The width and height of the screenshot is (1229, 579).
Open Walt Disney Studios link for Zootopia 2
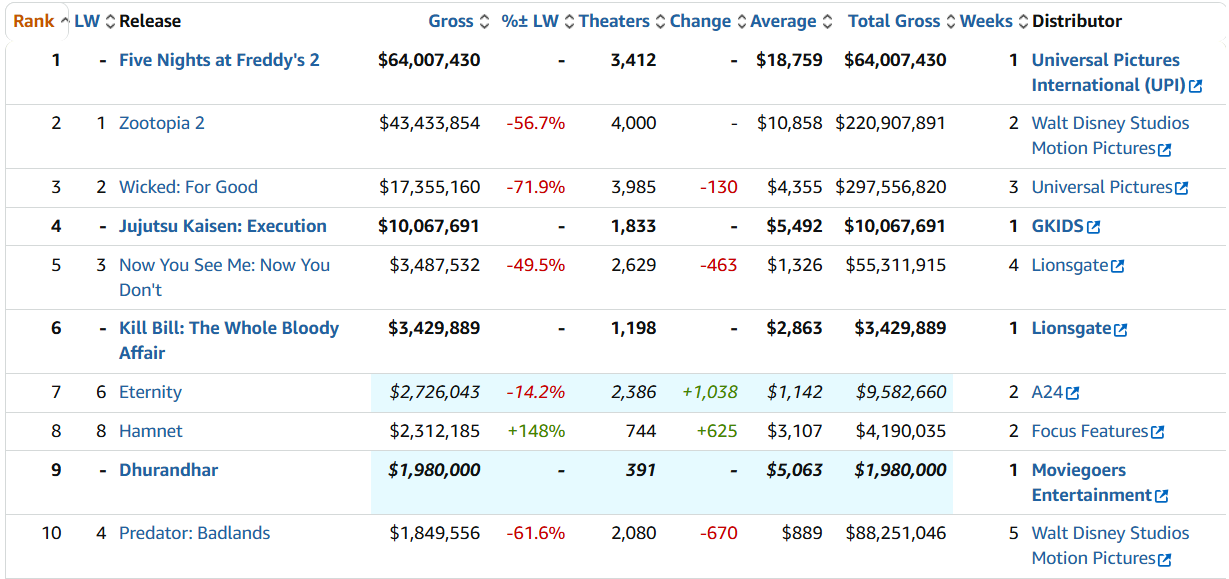tap(1110, 123)
